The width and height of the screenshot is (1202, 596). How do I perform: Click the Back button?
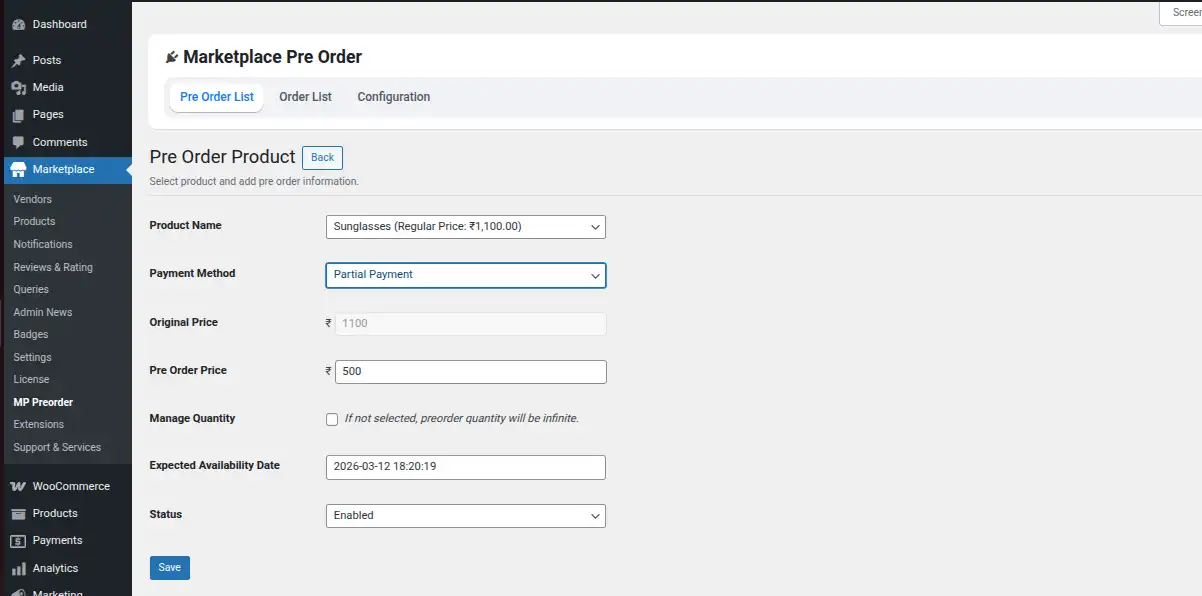tap(322, 157)
